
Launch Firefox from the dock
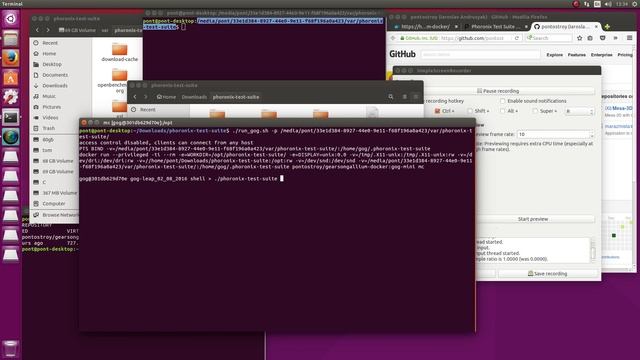[x=11, y=58]
